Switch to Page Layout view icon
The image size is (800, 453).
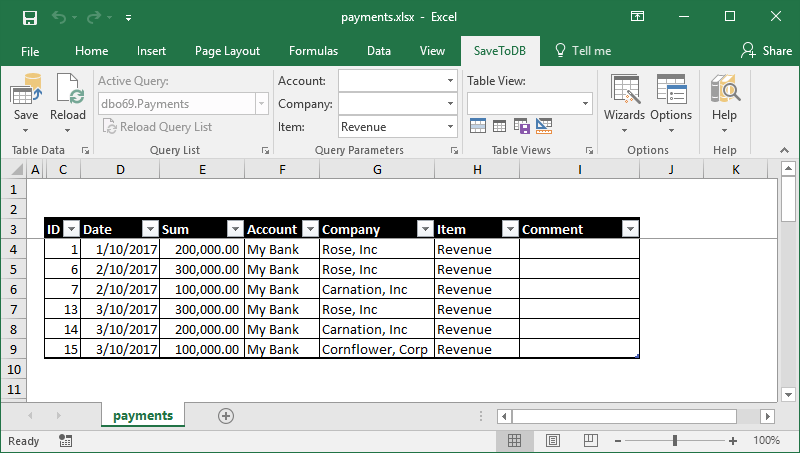click(553, 440)
